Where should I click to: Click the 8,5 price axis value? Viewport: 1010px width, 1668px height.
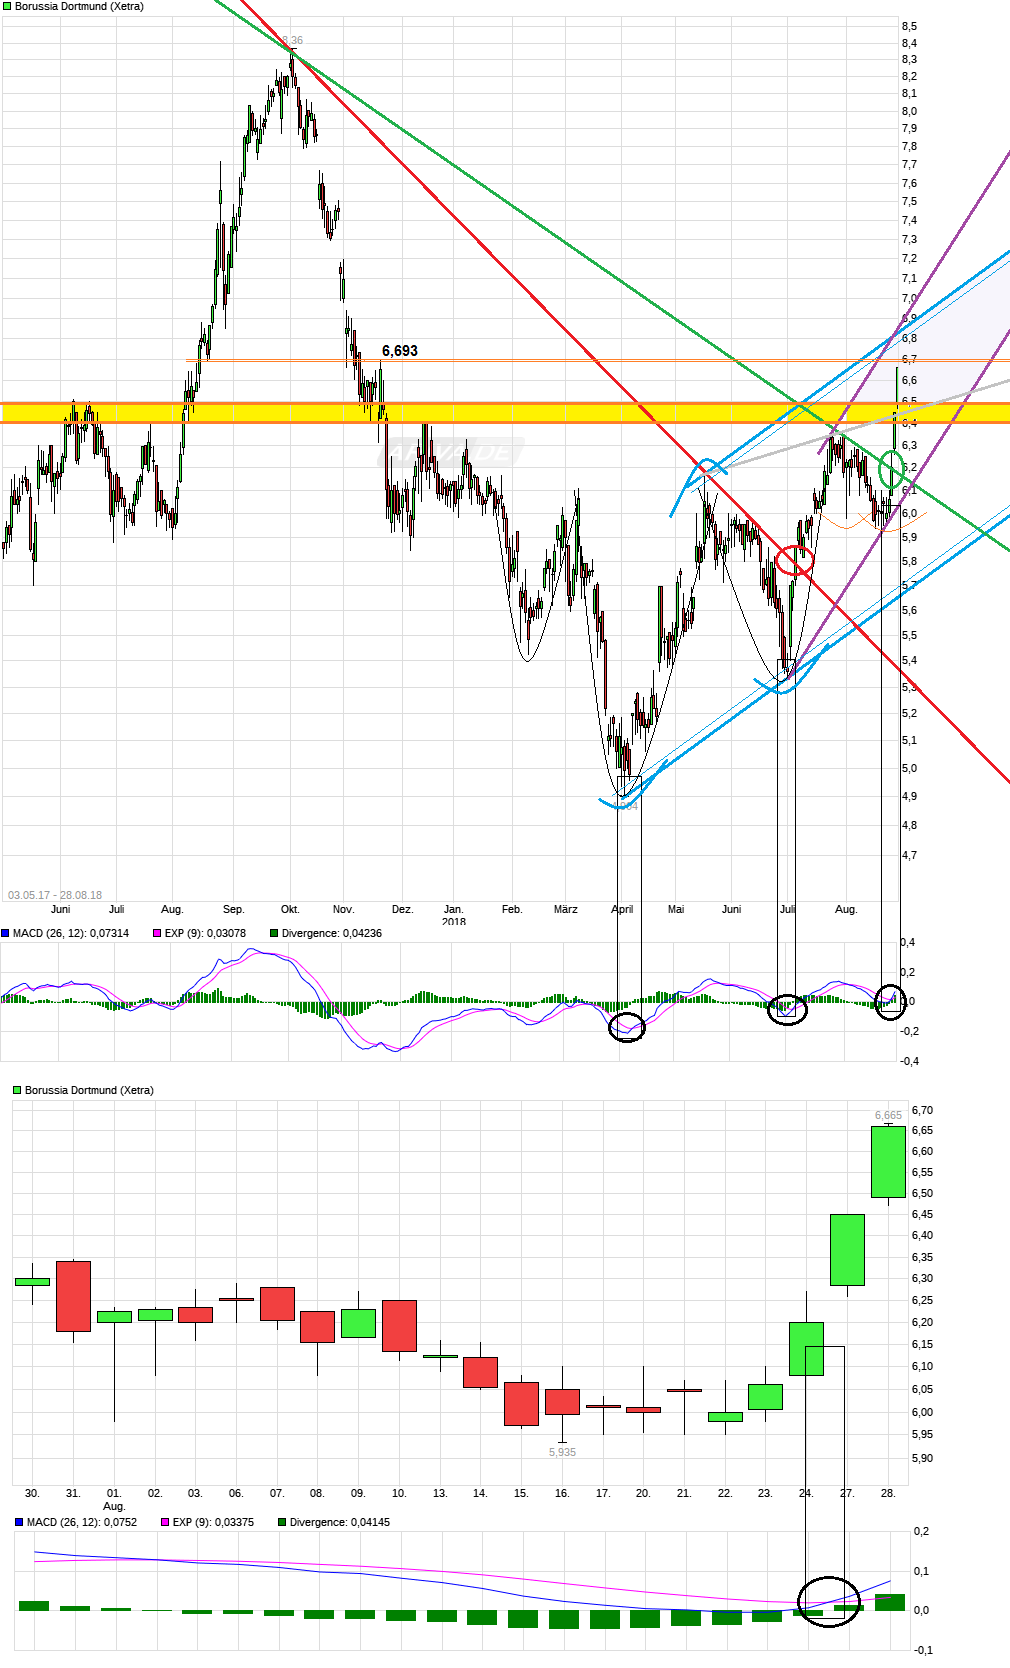click(x=909, y=26)
